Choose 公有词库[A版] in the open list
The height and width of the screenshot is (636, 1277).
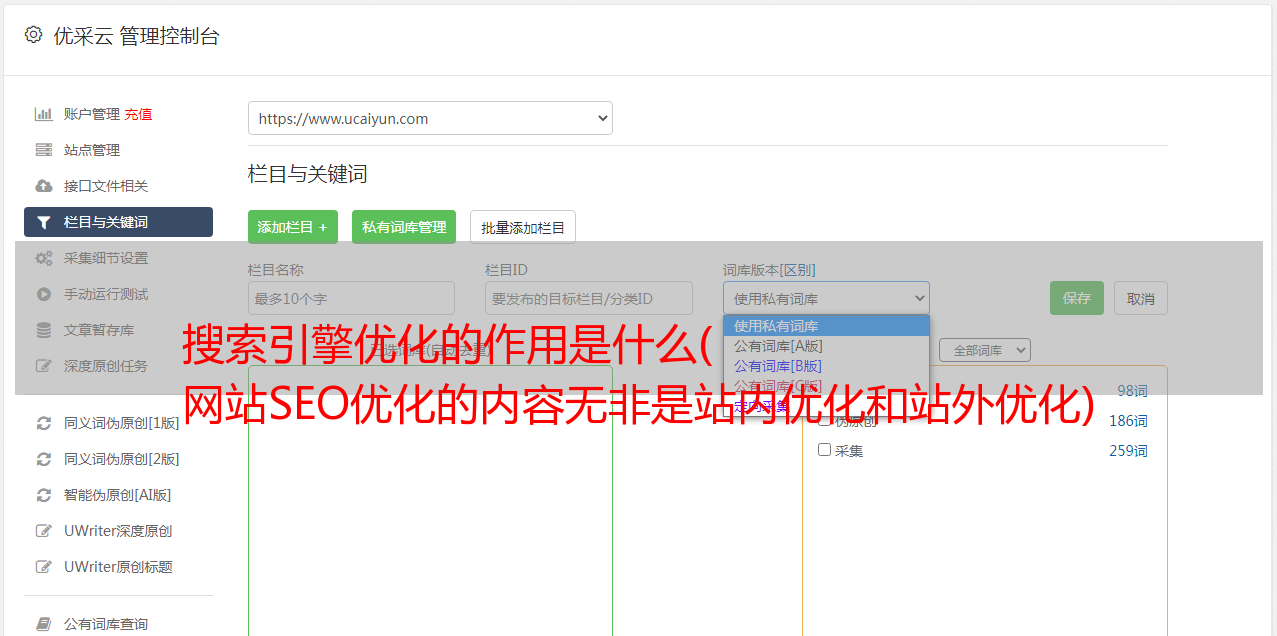tap(826, 346)
